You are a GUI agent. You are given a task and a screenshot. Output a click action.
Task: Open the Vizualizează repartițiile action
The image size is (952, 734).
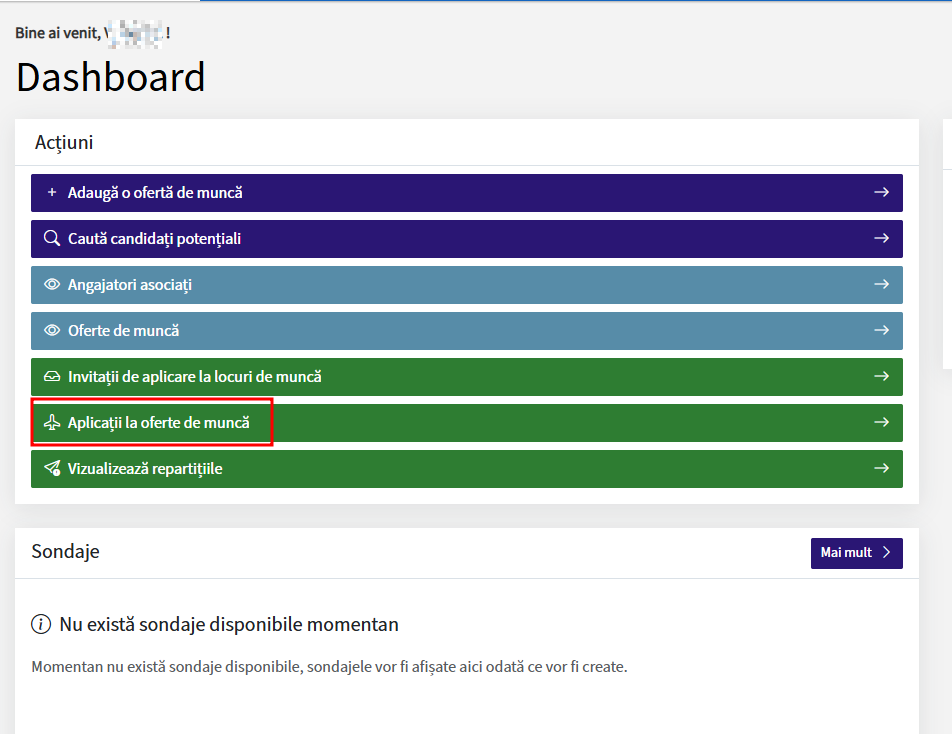pos(145,469)
